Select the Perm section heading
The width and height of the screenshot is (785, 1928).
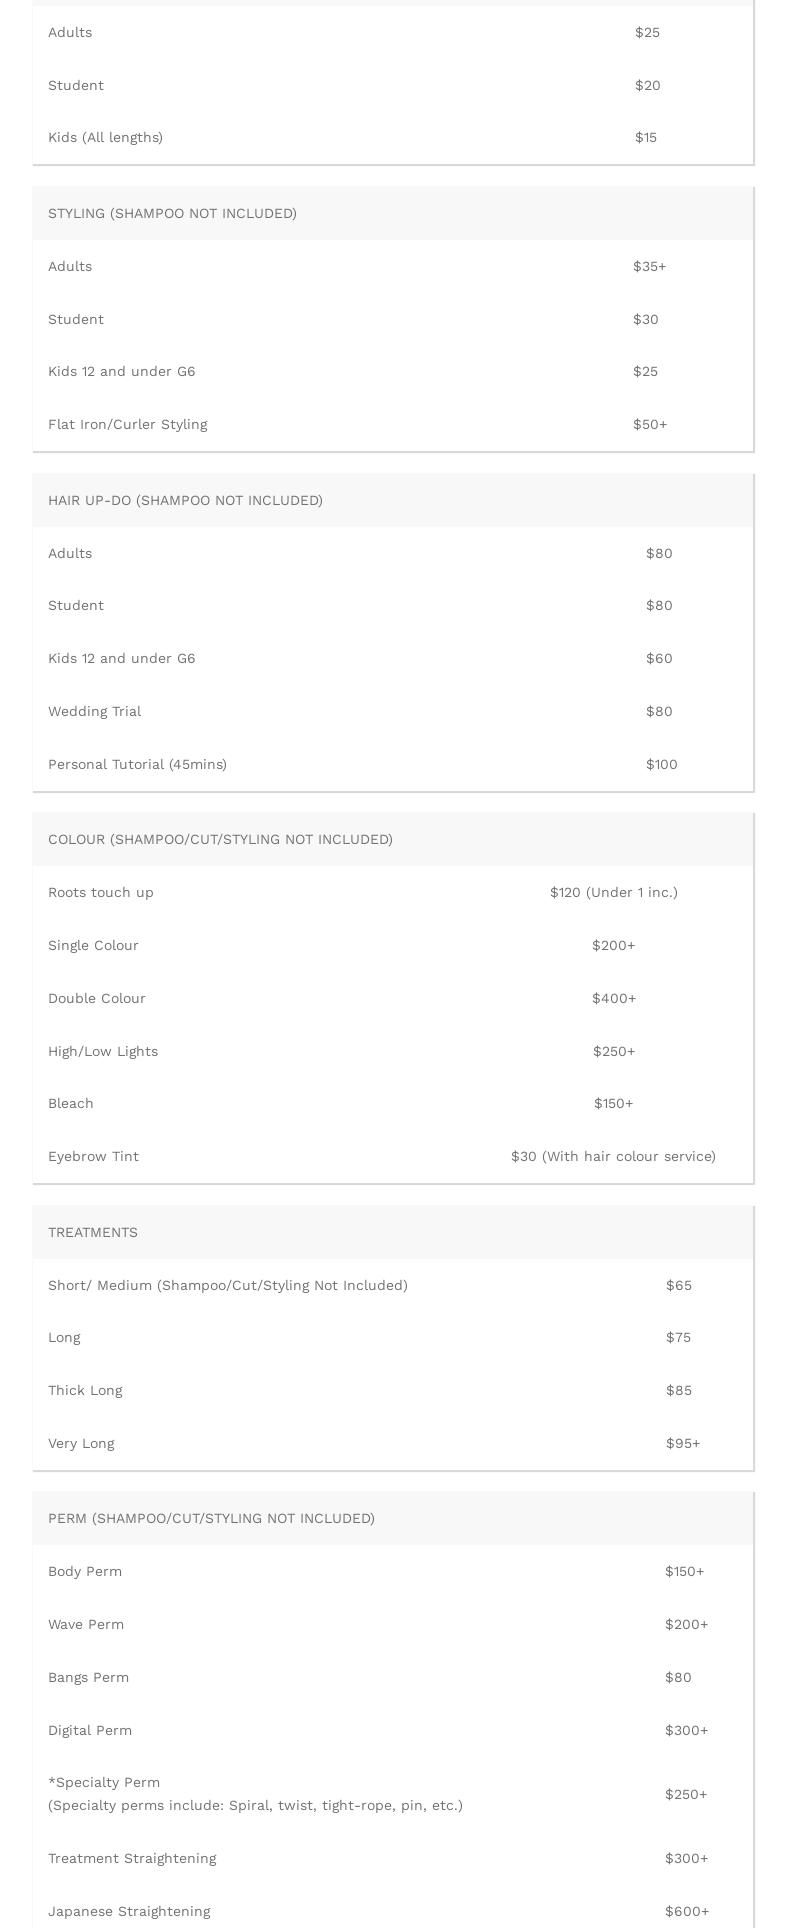click(211, 1518)
